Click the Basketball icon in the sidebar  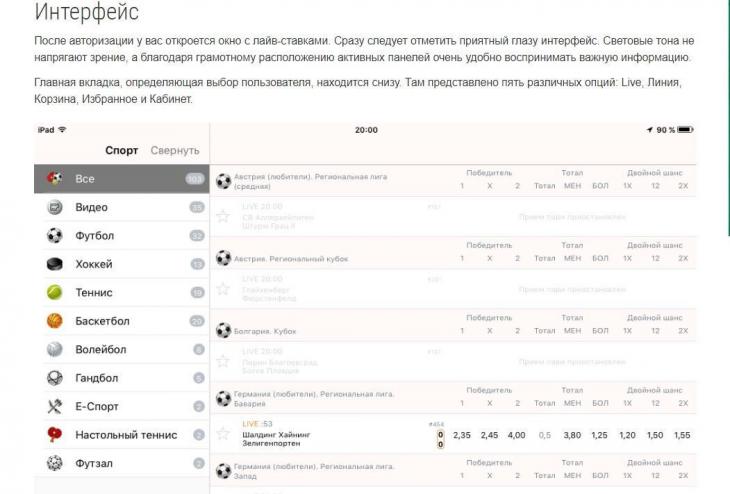(54, 321)
